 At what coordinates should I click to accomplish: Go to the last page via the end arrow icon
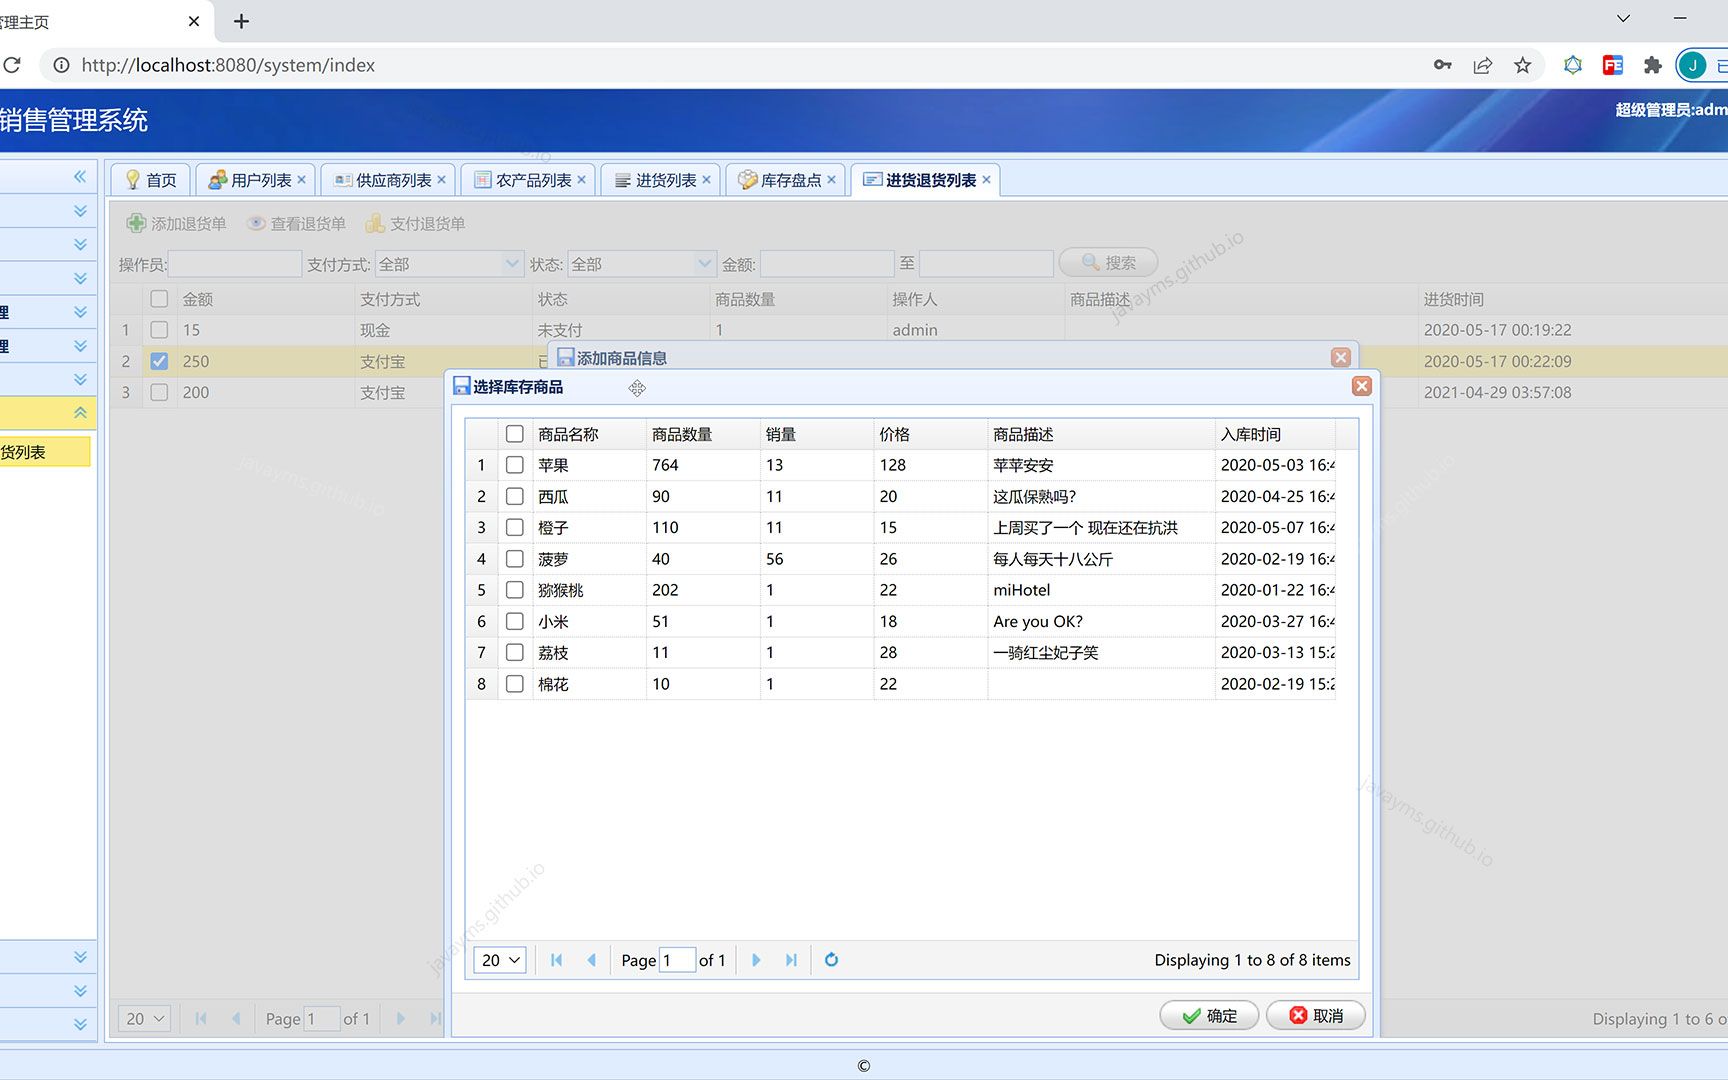click(x=791, y=959)
